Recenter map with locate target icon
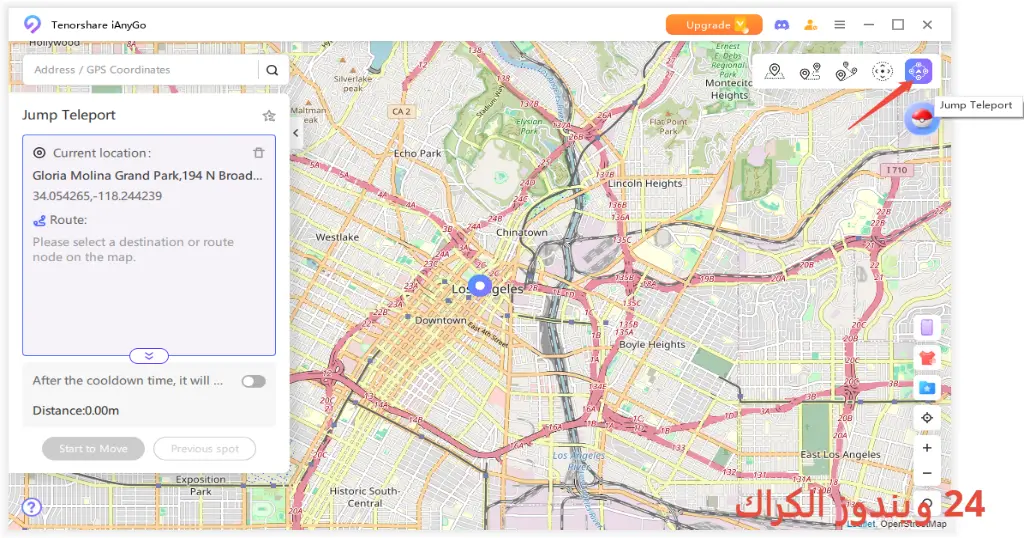1024x538 pixels. pos(927,418)
